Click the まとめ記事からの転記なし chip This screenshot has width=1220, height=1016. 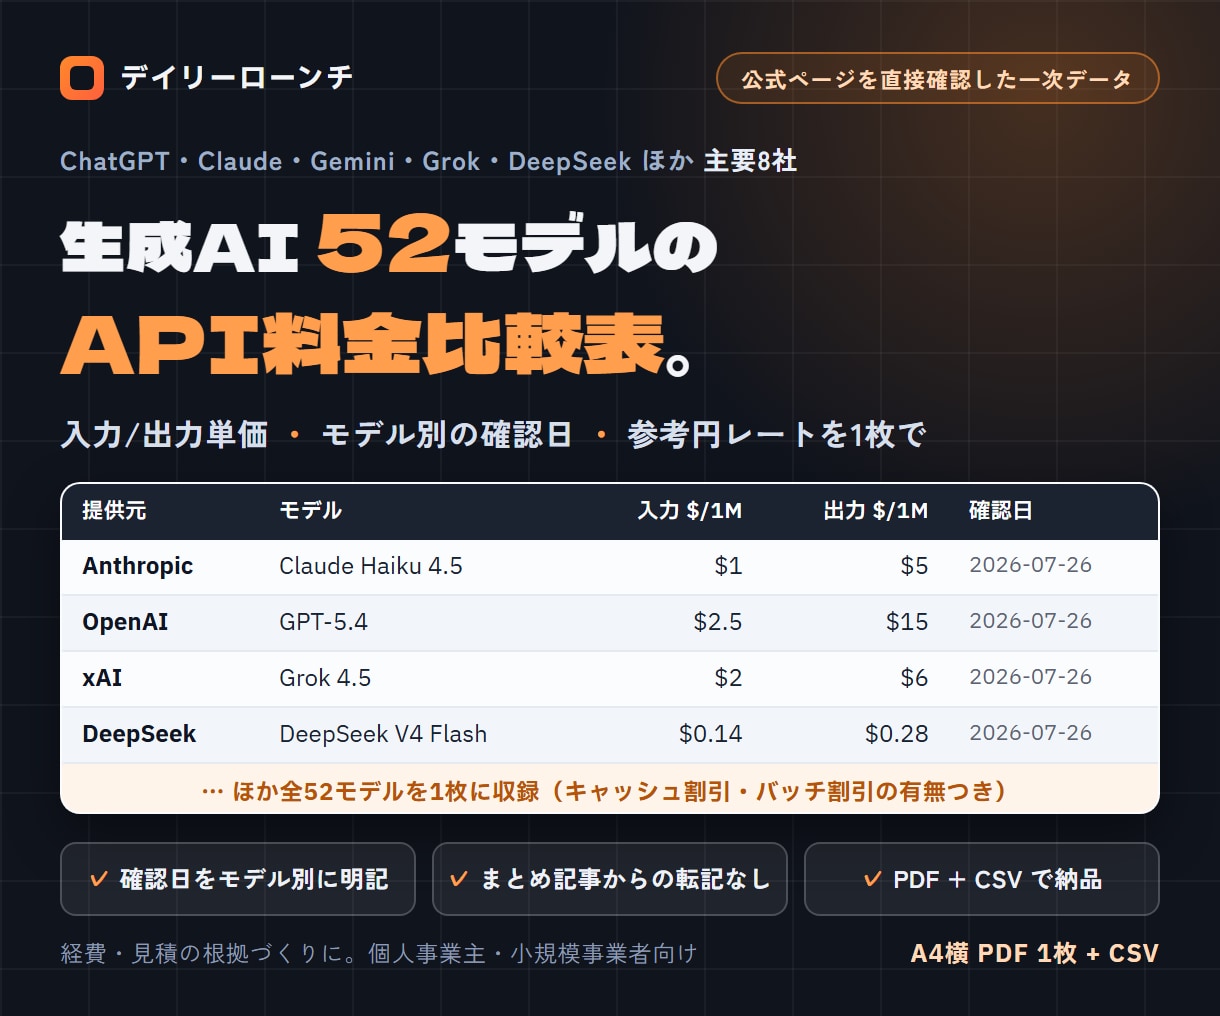(x=610, y=879)
